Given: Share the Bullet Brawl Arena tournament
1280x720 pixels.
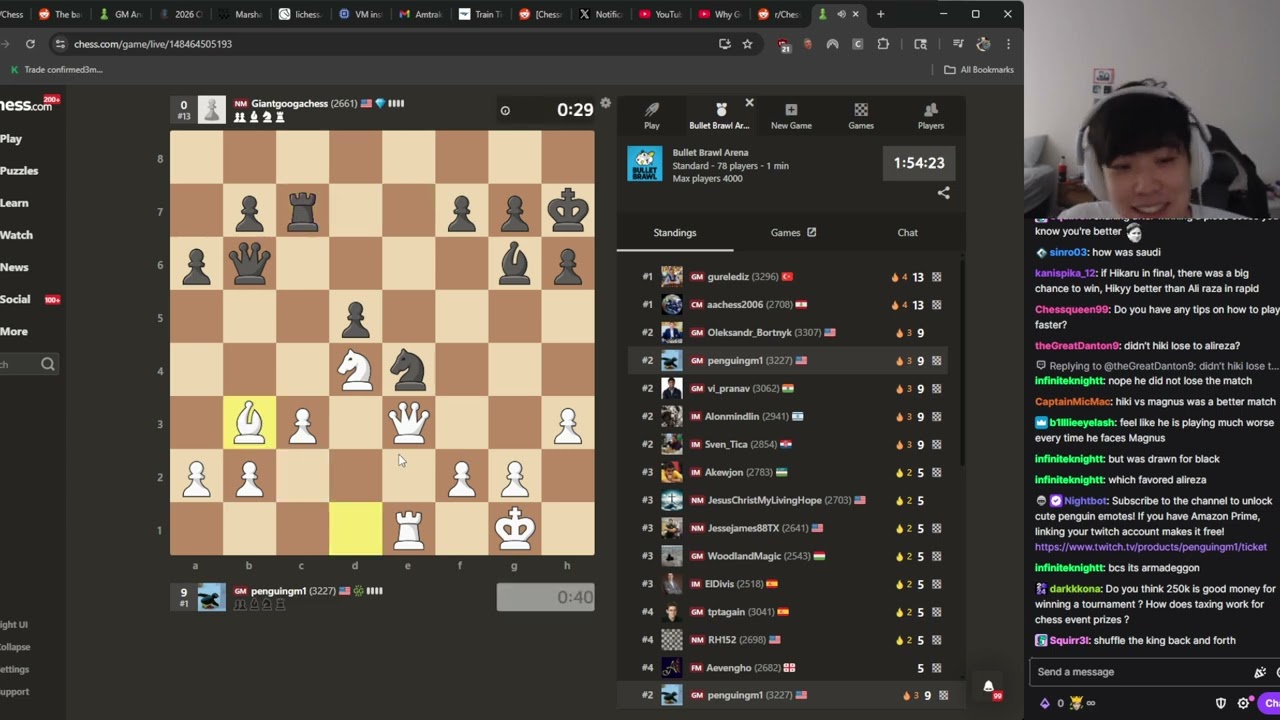Looking at the screenshot, I should [943, 193].
